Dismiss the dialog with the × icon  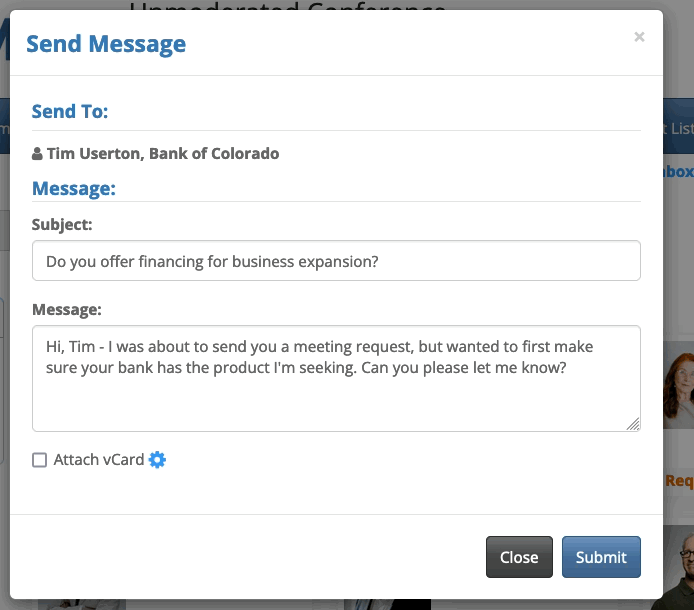click(639, 38)
